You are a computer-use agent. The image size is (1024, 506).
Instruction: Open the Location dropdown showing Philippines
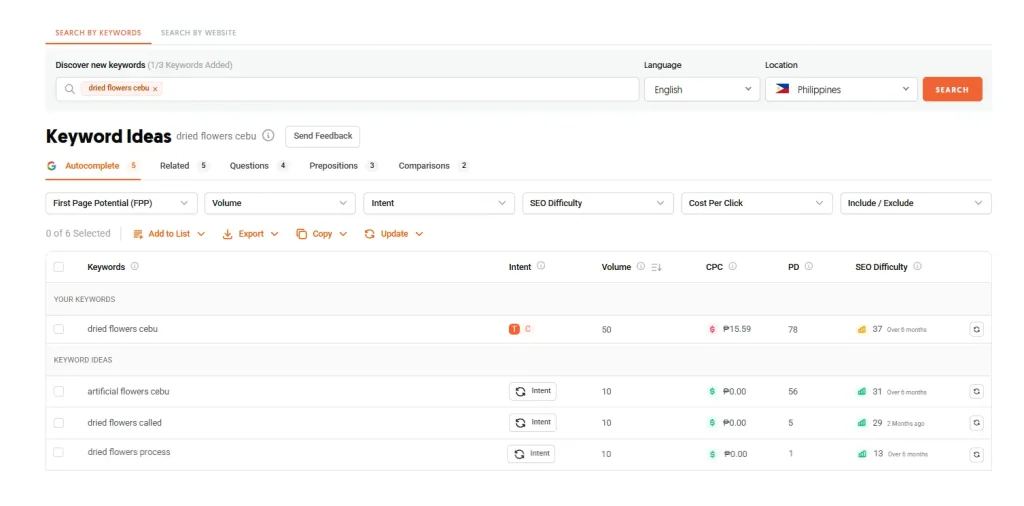click(841, 89)
